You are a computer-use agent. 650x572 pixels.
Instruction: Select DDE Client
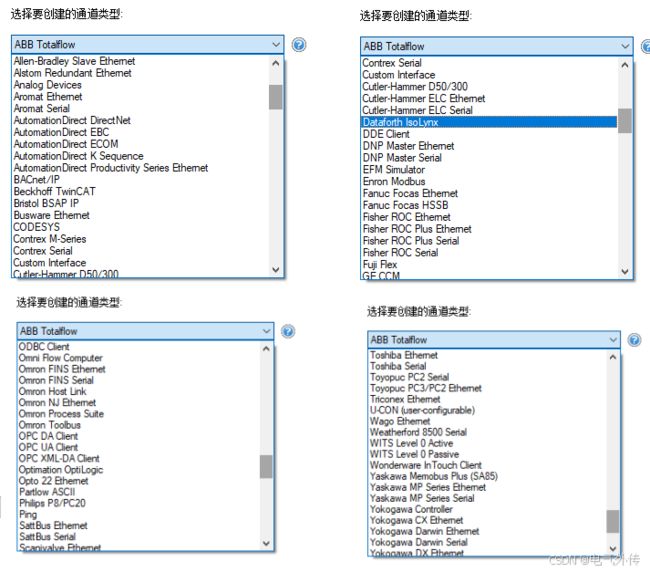(386, 134)
